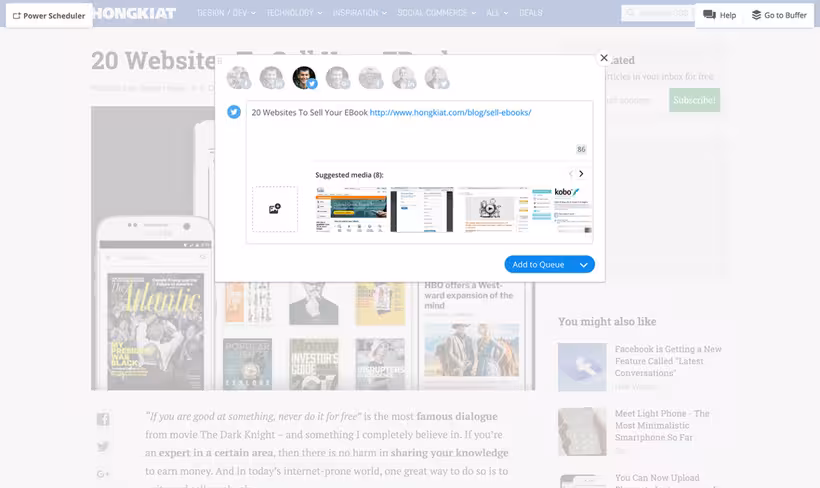The height and width of the screenshot is (488, 820).
Task: Select the second LinkedIn profile avatar
Action: [403, 77]
